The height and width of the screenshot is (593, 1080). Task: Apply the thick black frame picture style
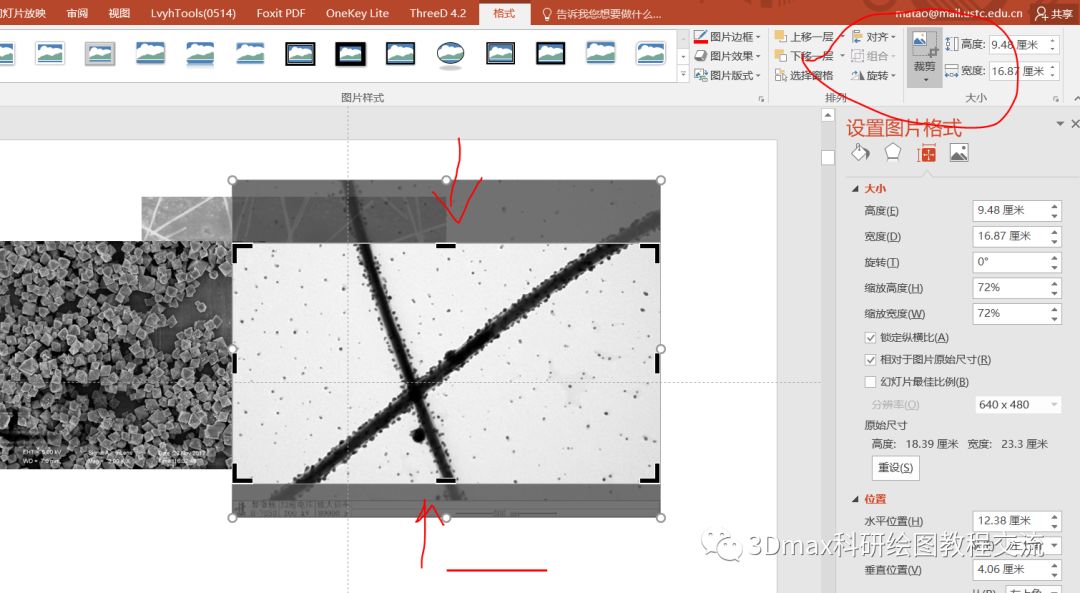click(x=351, y=54)
